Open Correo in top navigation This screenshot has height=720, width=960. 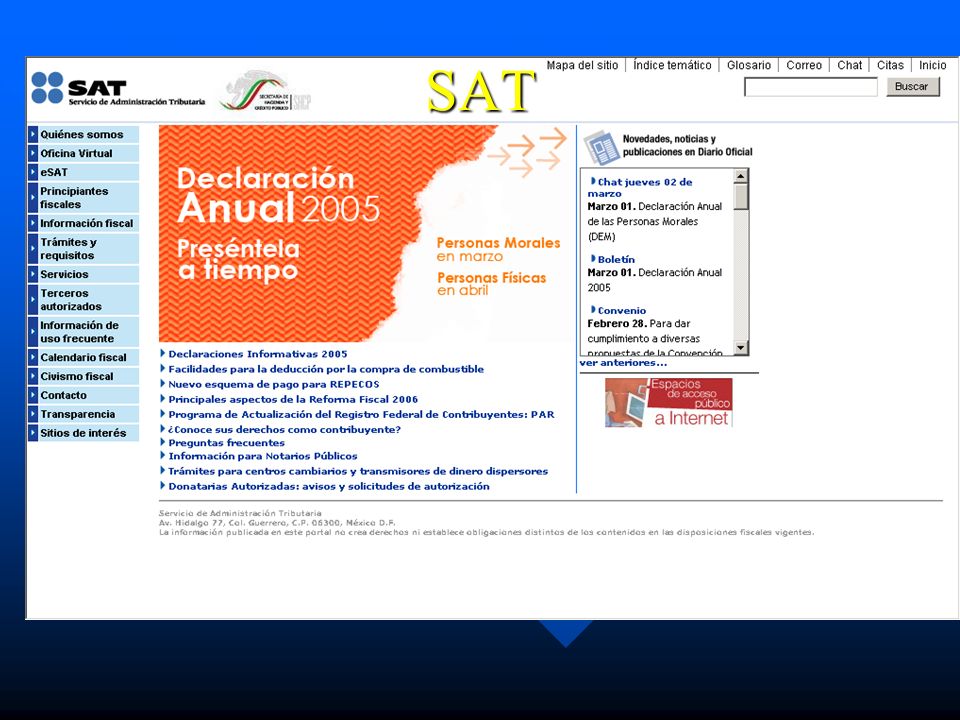tap(804, 65)
